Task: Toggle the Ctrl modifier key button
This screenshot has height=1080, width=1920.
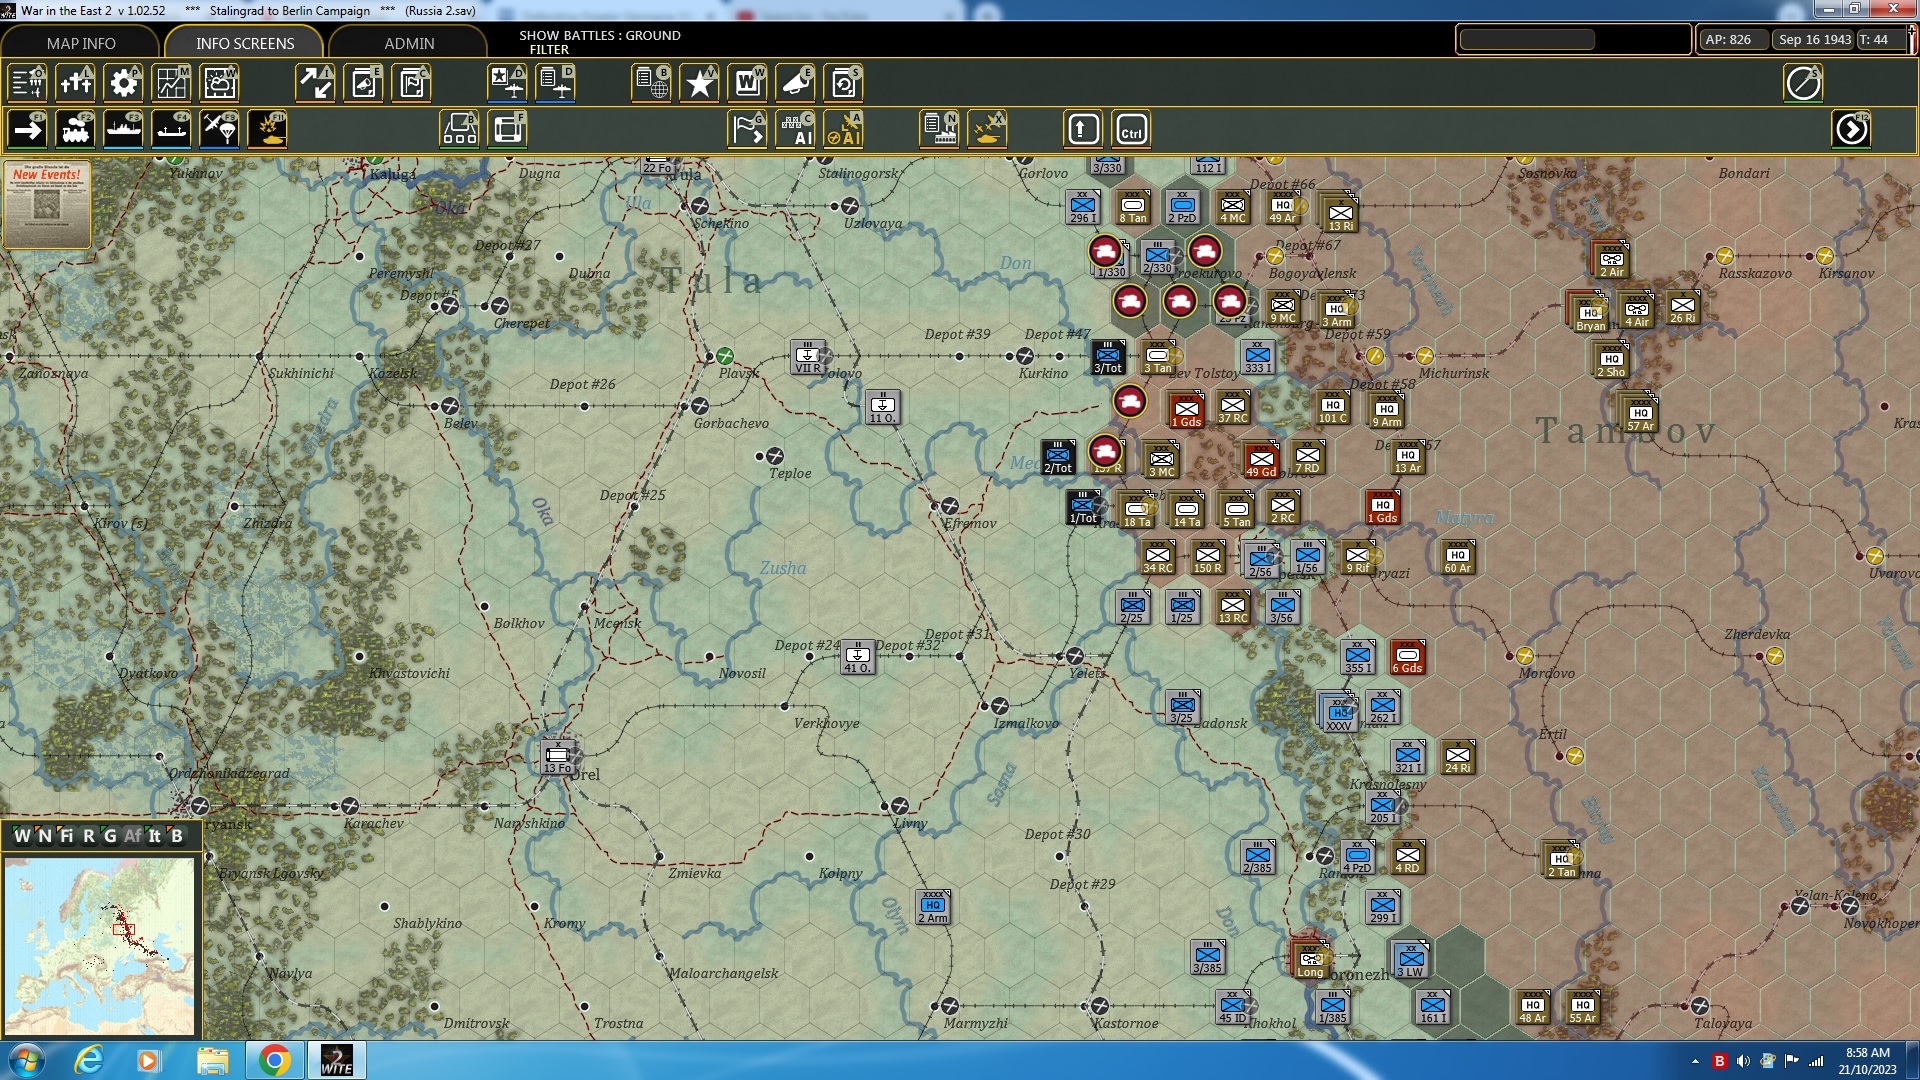Action: point(1131,128)
